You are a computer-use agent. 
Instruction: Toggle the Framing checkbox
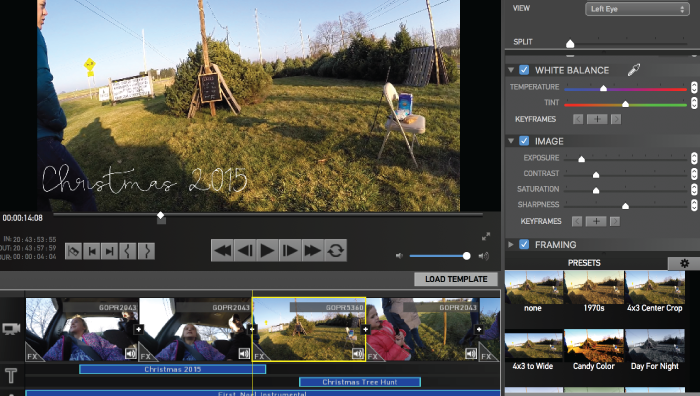coord(524,244)
